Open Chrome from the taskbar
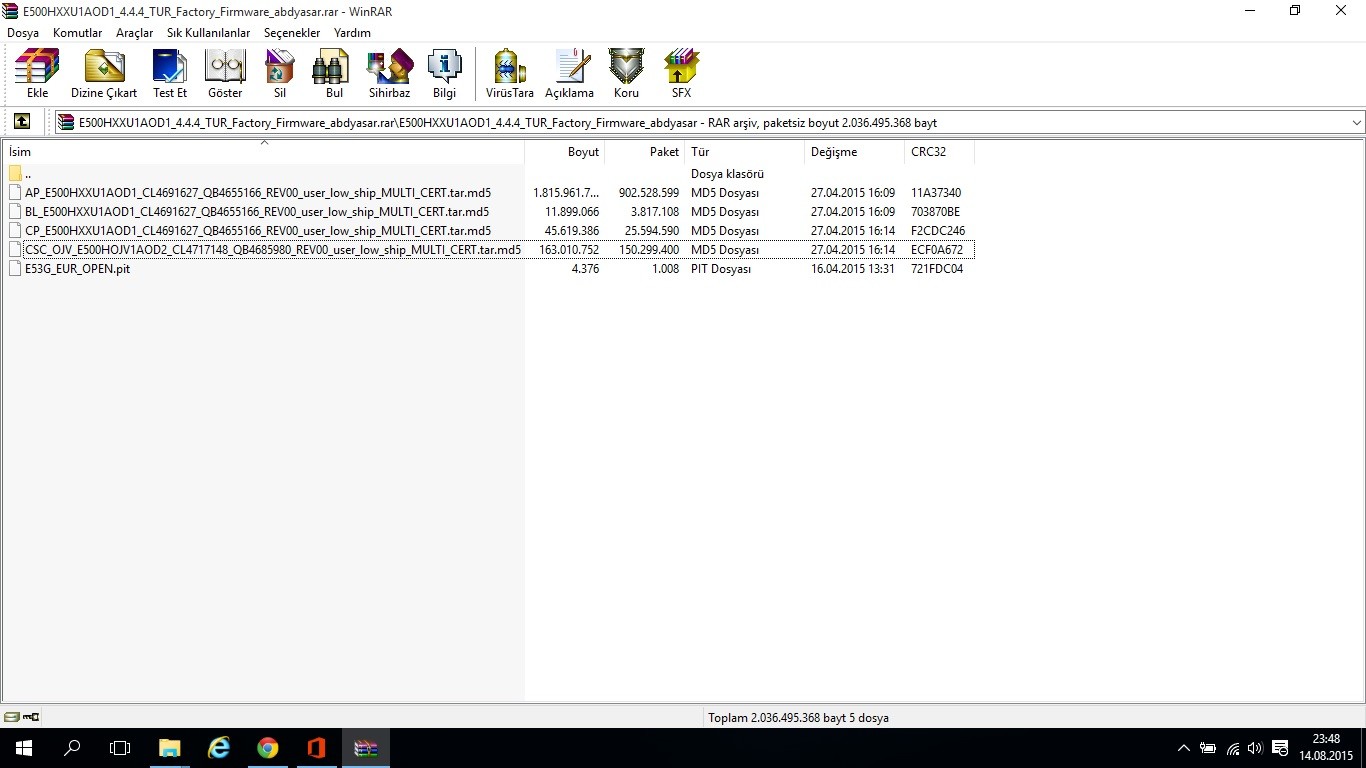The height and width of the screenshot is (768, 1366). [x=267, y=748]
